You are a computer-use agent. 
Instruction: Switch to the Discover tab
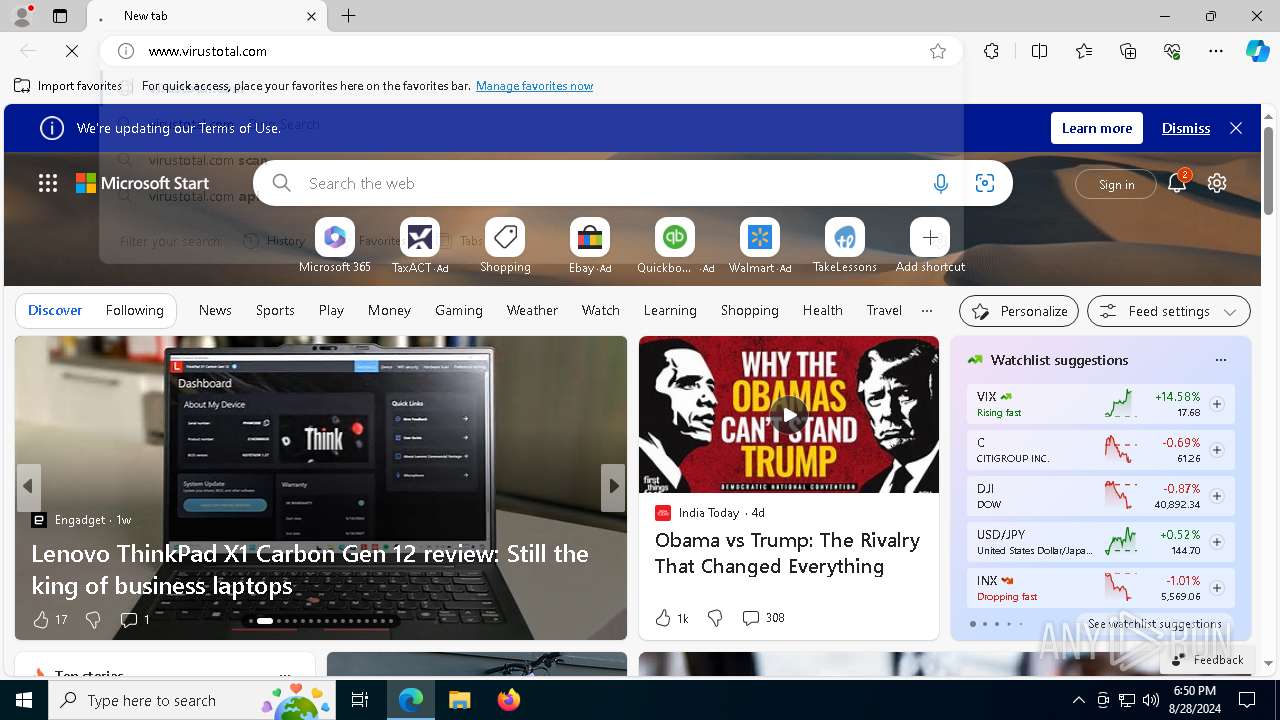click(55, 310)
